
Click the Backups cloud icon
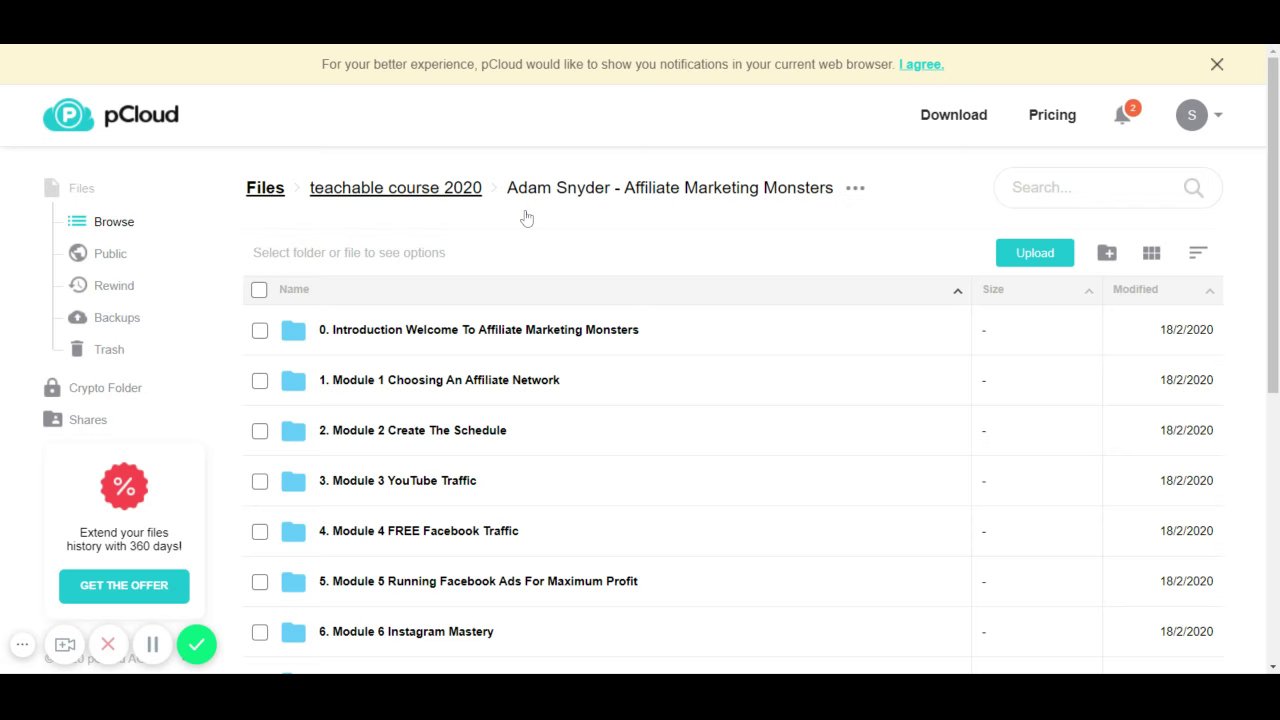coord(77,317)
